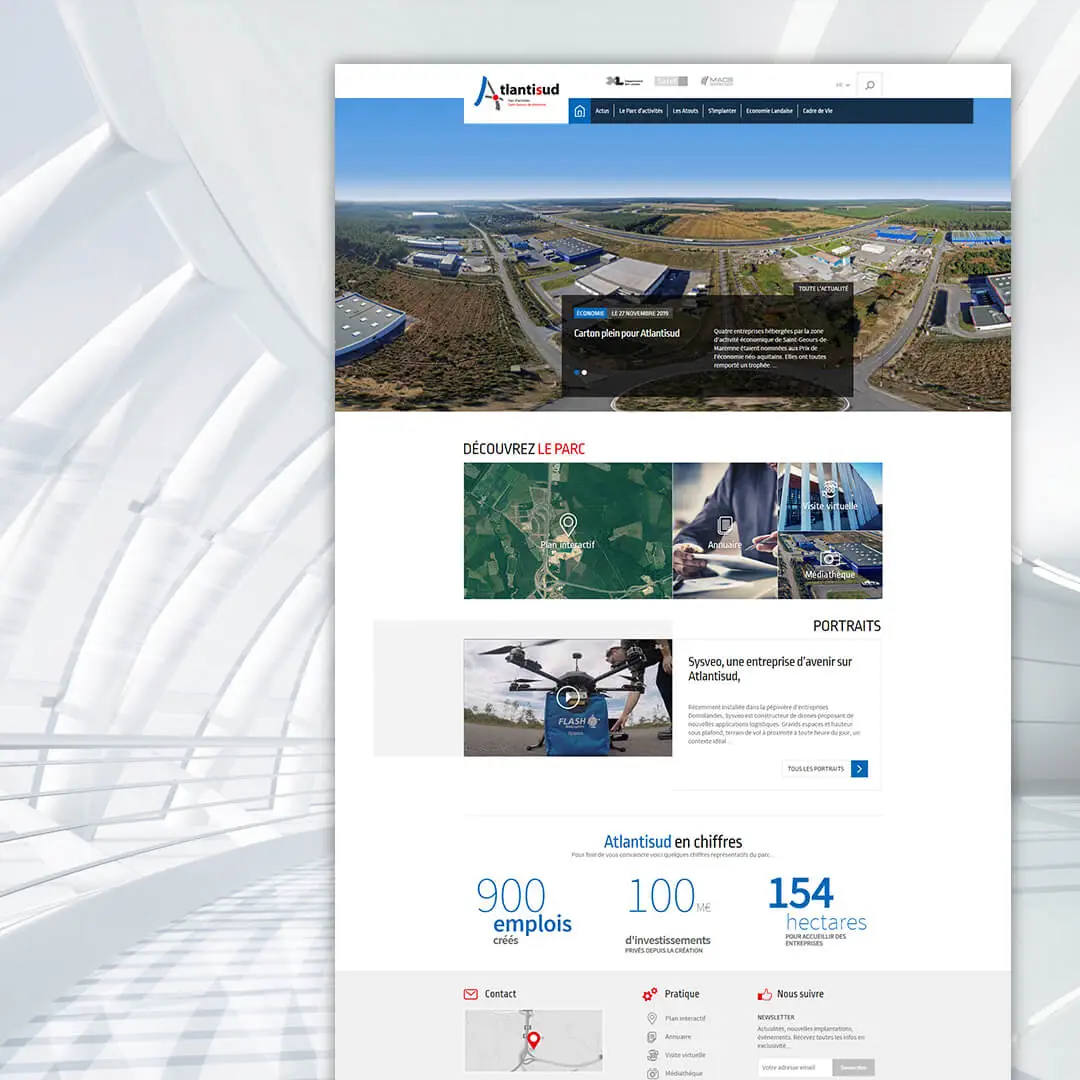Click the footer camera icon beside Médiathèque
Image resolution: width=1080 pixels, height=1080 pixels.
tap(652, 1073)
